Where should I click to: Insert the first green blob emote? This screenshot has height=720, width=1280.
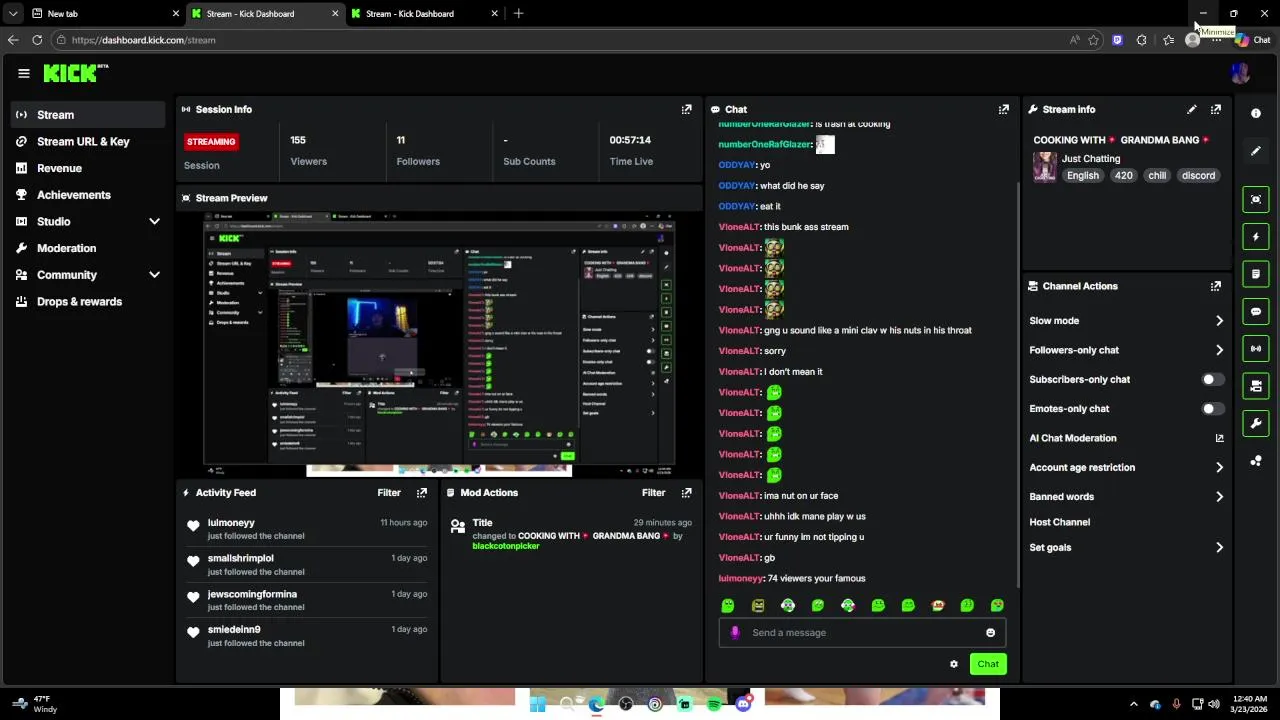[728, 605]
